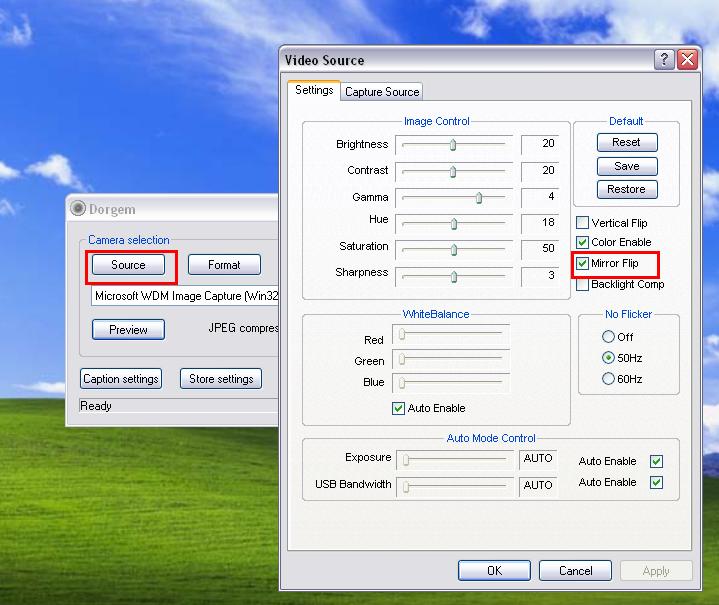Viewport: 719px width, 605px height.
Task: Click the Brightness slider handle
Action: point(453,145)
